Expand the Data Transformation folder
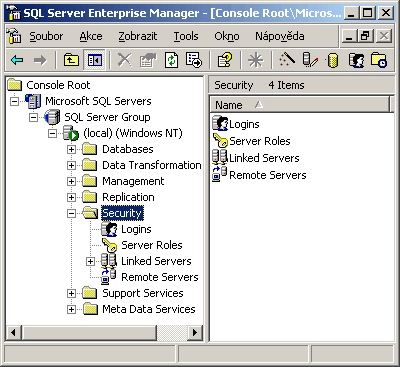Image resolution: width=400 pixels, height=367 pixels. pos(71,165)
